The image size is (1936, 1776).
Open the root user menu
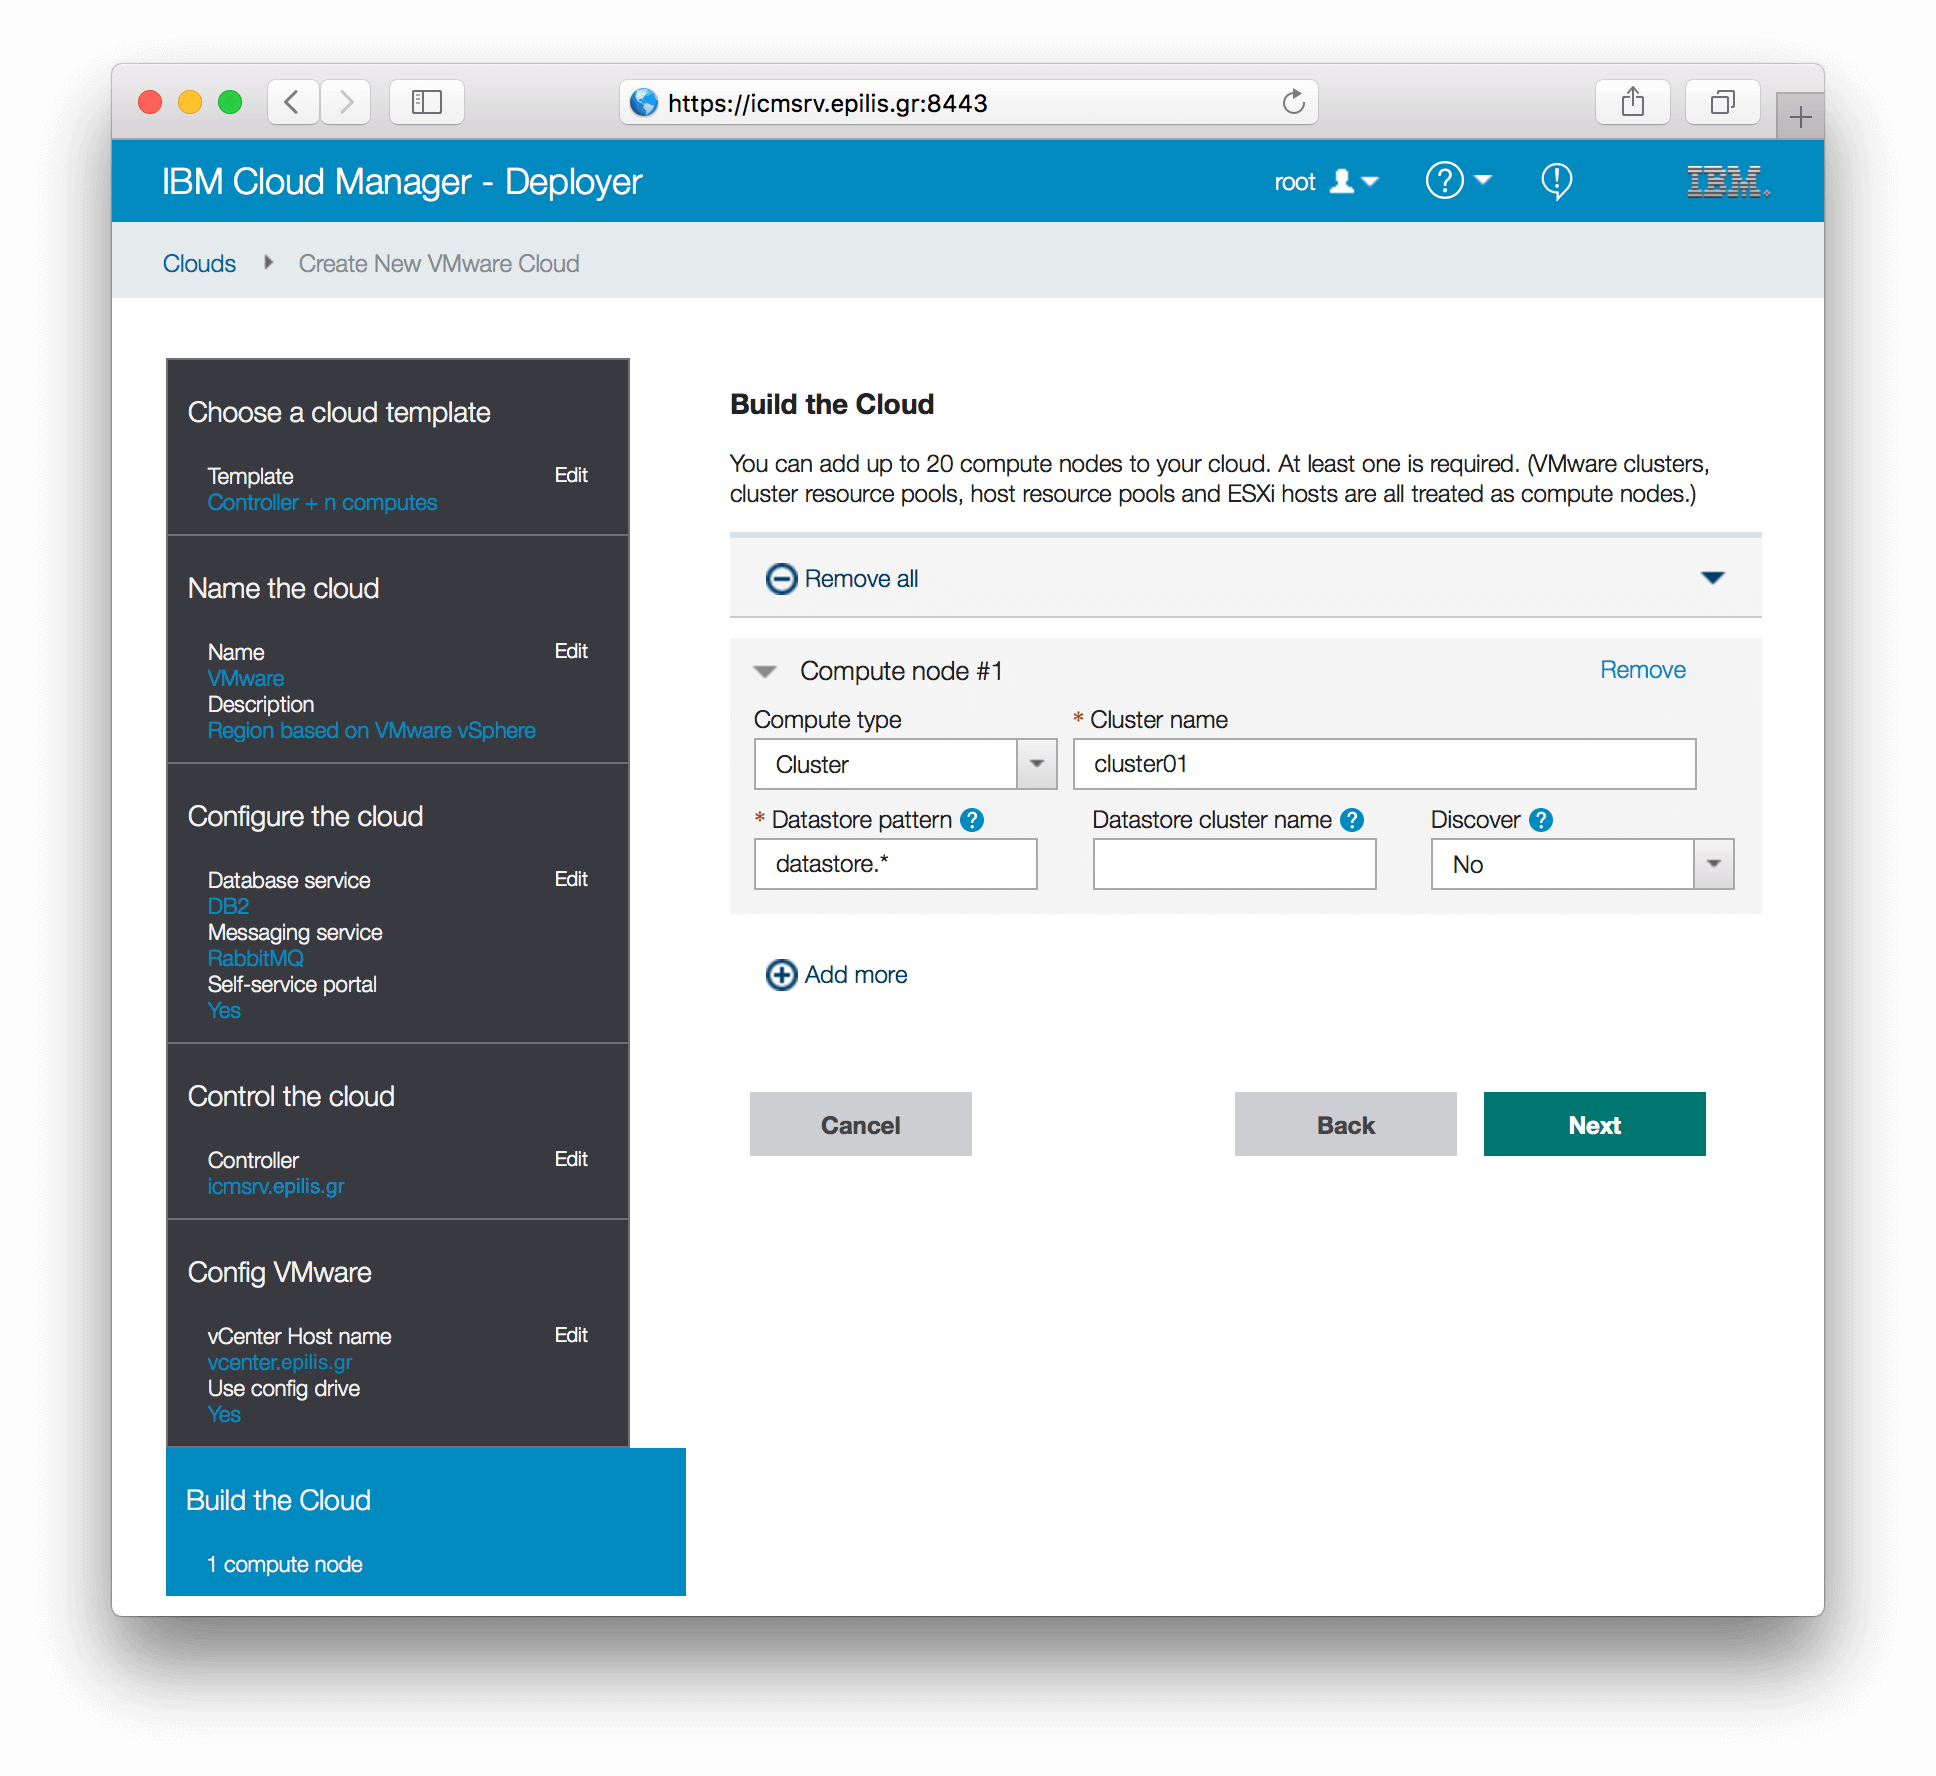click(x=1326, y=182)
